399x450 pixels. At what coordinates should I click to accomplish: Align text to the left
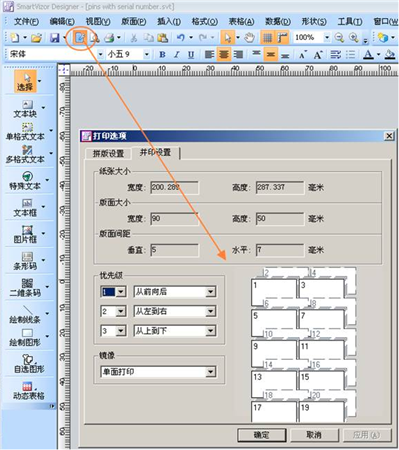209,54
